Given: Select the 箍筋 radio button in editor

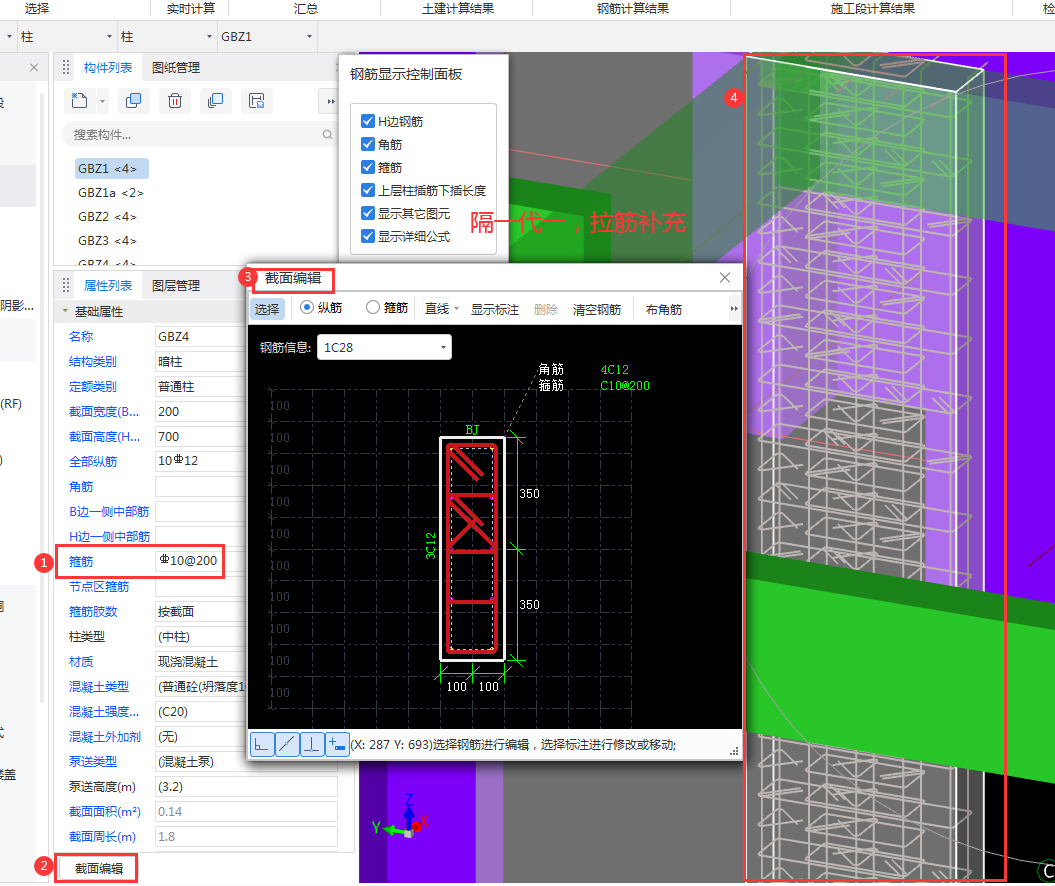Looking at the screenshot, I should pyautogui.click(x=373, y=307).
